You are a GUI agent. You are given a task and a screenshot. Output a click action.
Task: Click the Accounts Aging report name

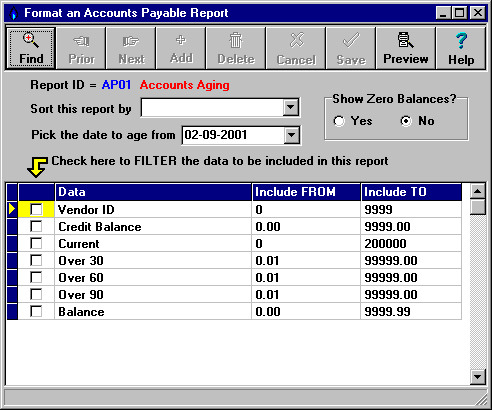184,85
